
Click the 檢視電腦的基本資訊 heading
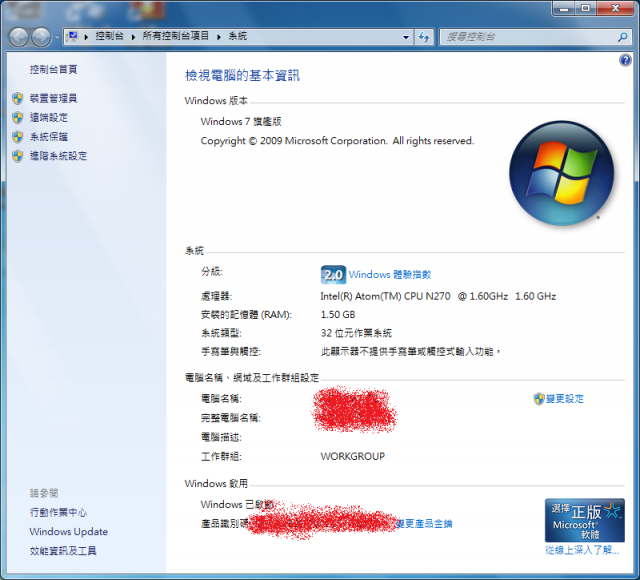[x=242, y=76]
